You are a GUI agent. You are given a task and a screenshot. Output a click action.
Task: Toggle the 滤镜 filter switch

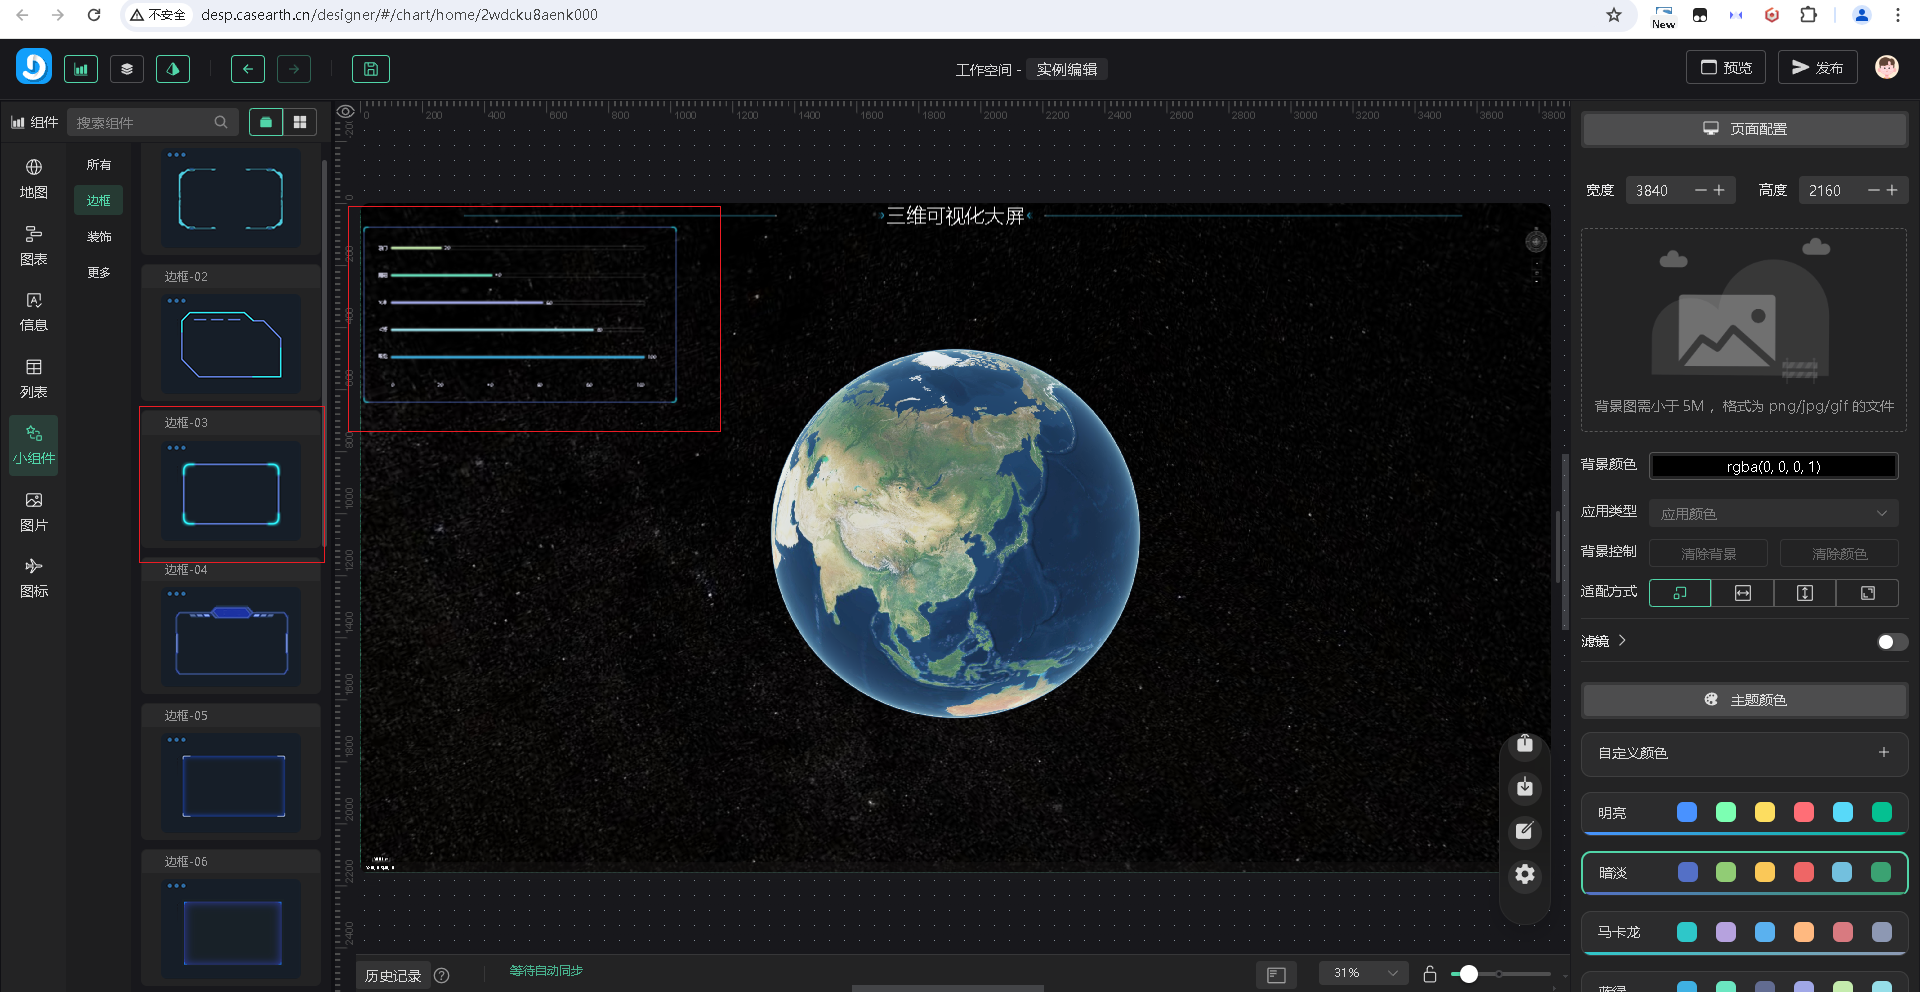pos(1891,642)
